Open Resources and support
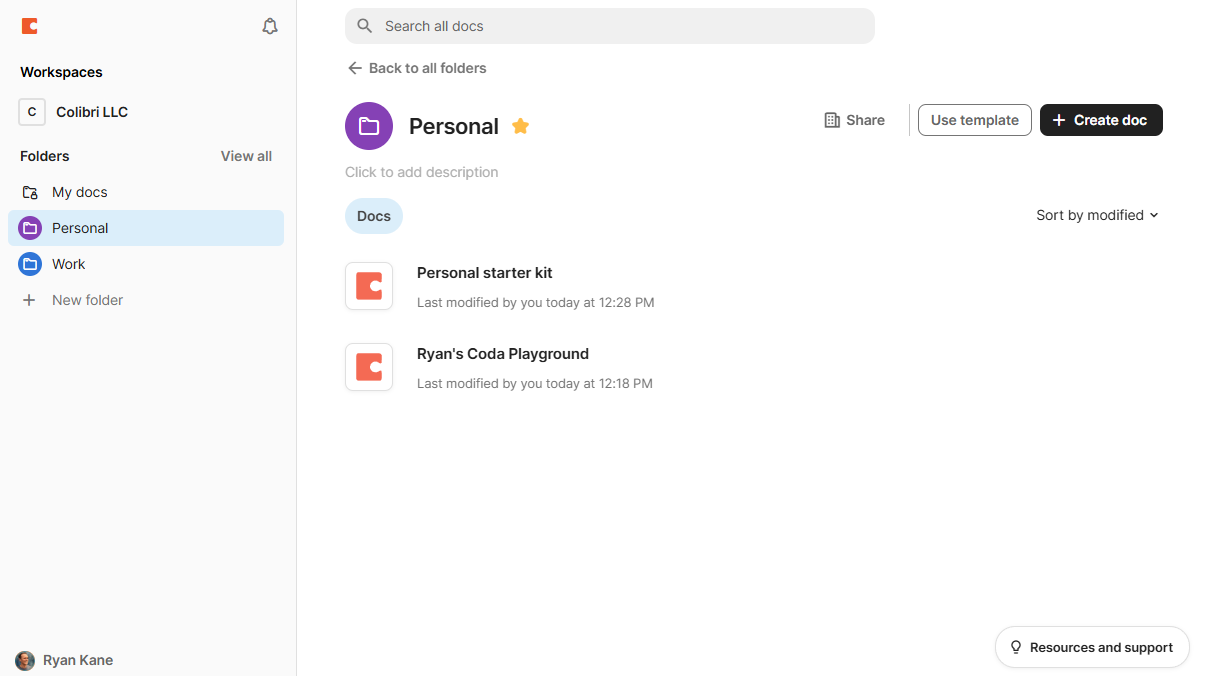 [1091, 647]
